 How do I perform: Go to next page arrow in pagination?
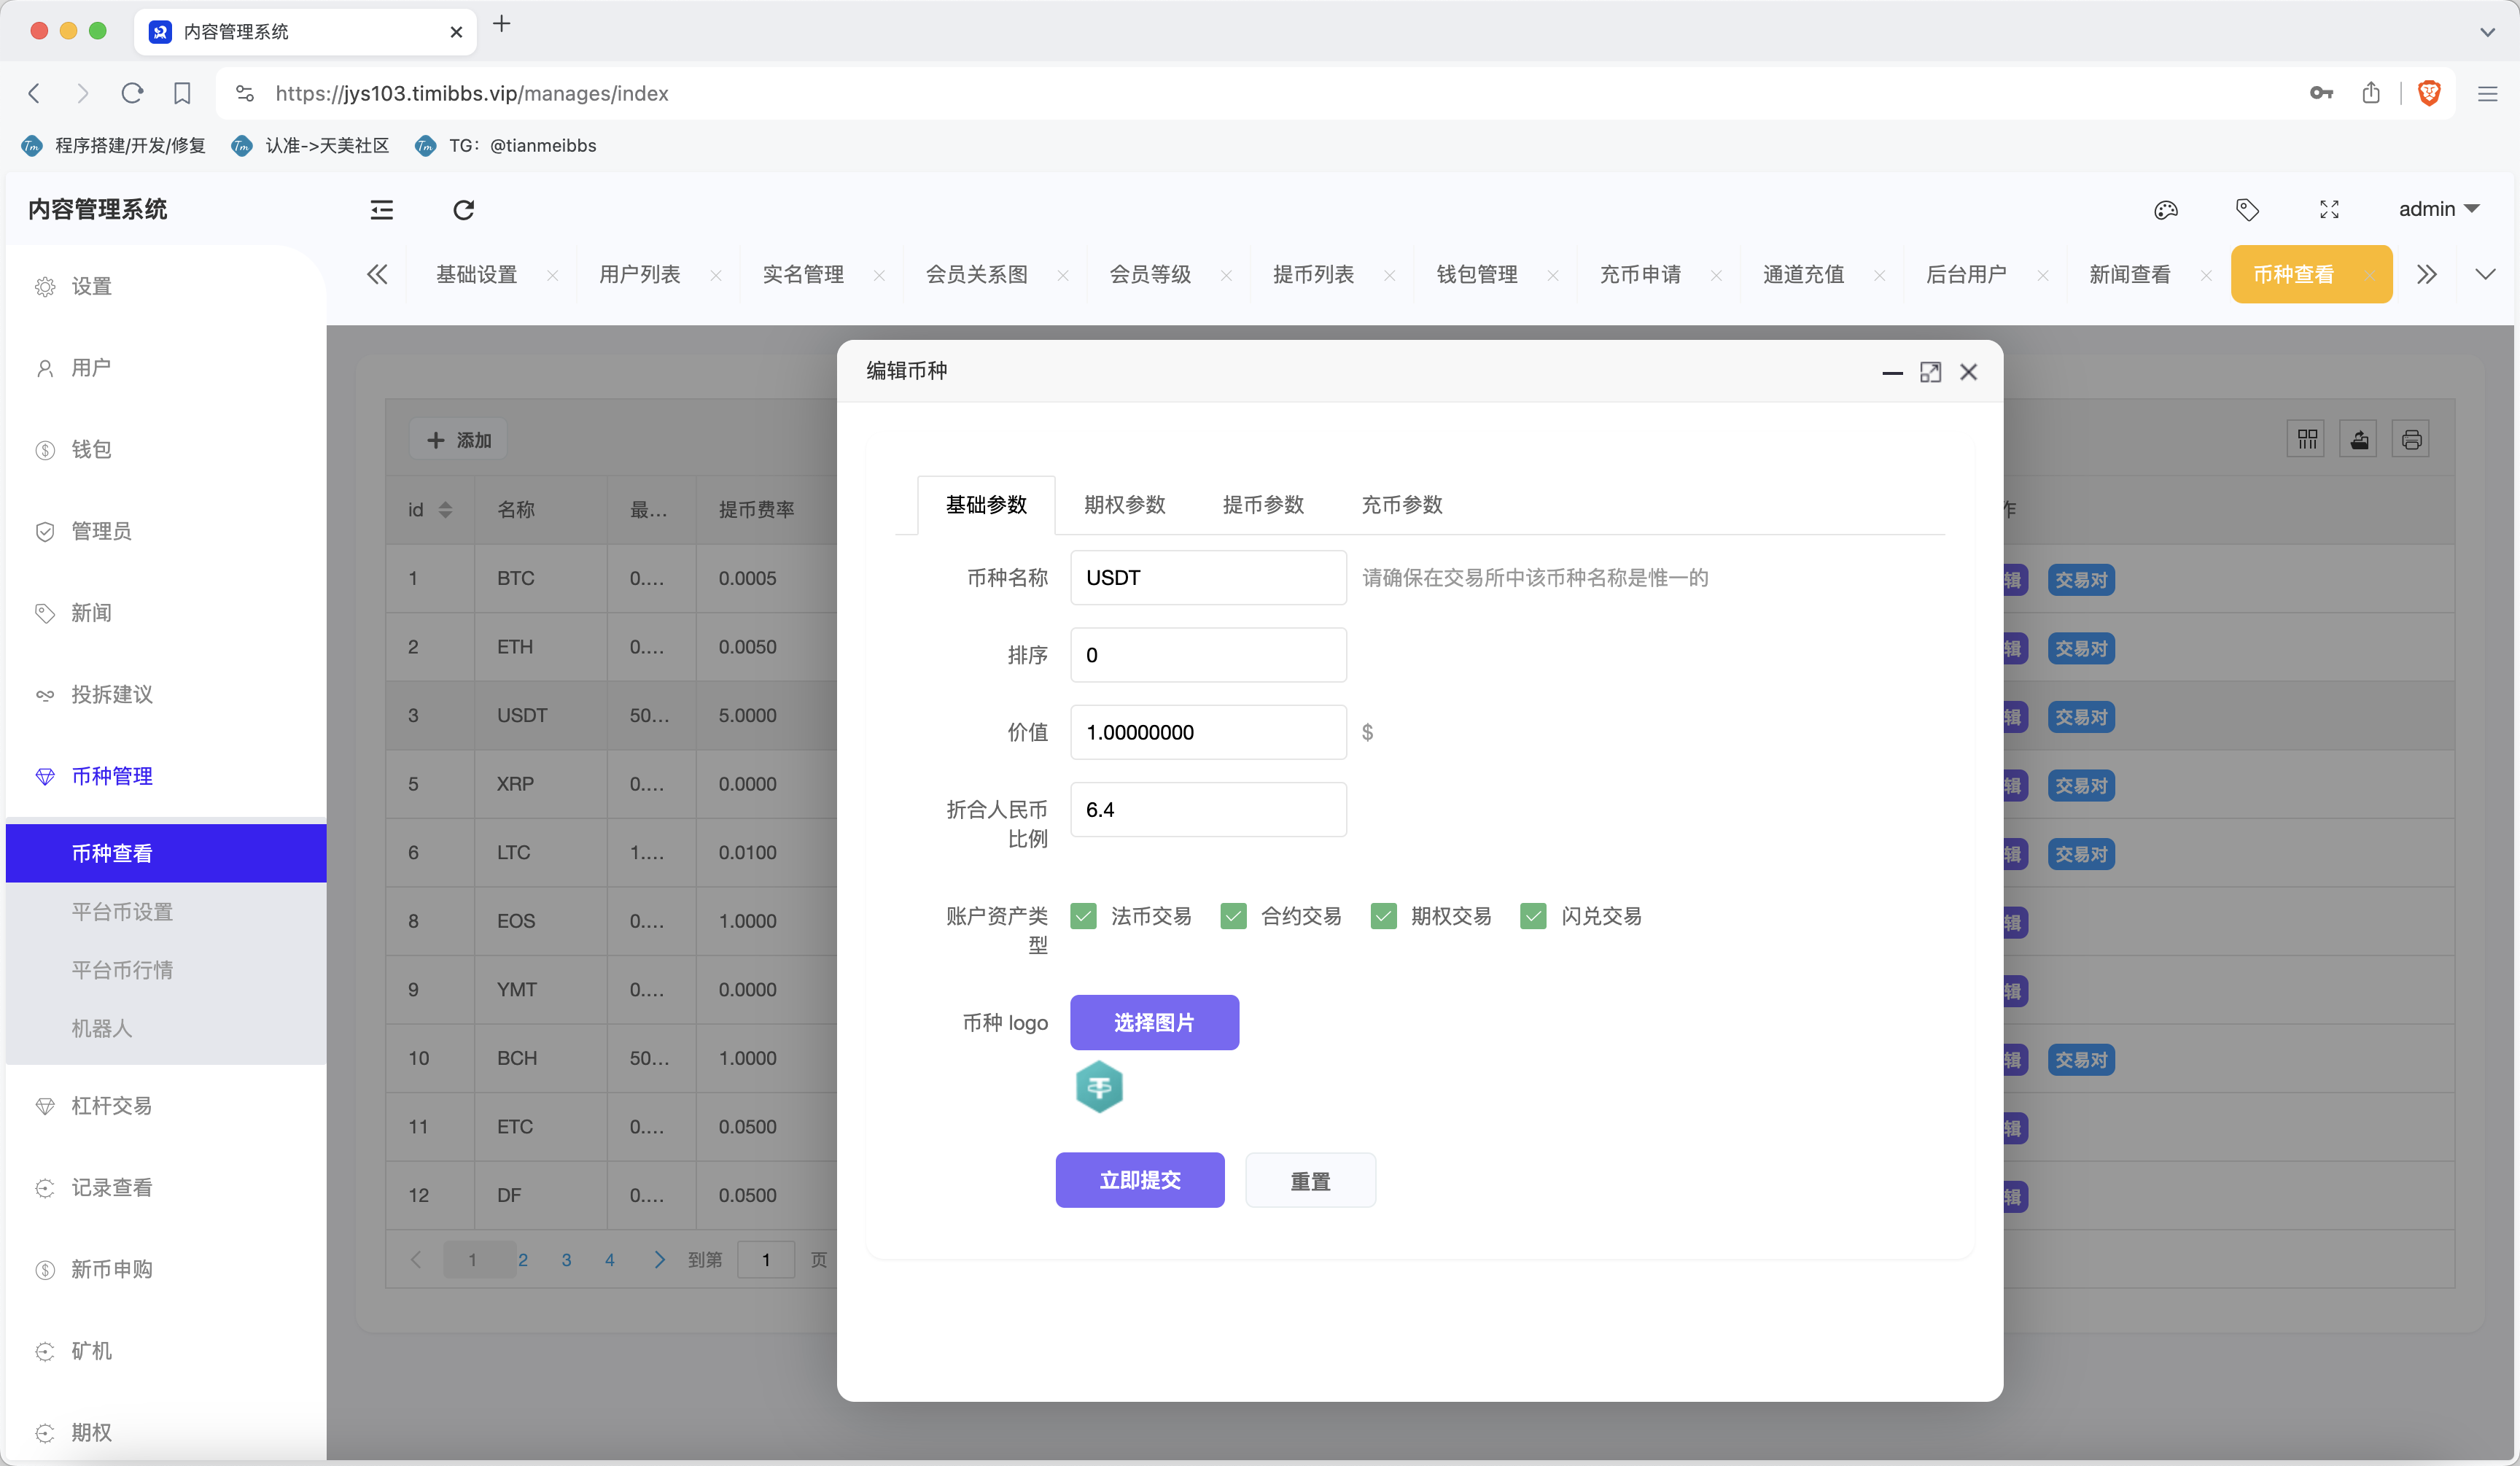(659, 1259)
